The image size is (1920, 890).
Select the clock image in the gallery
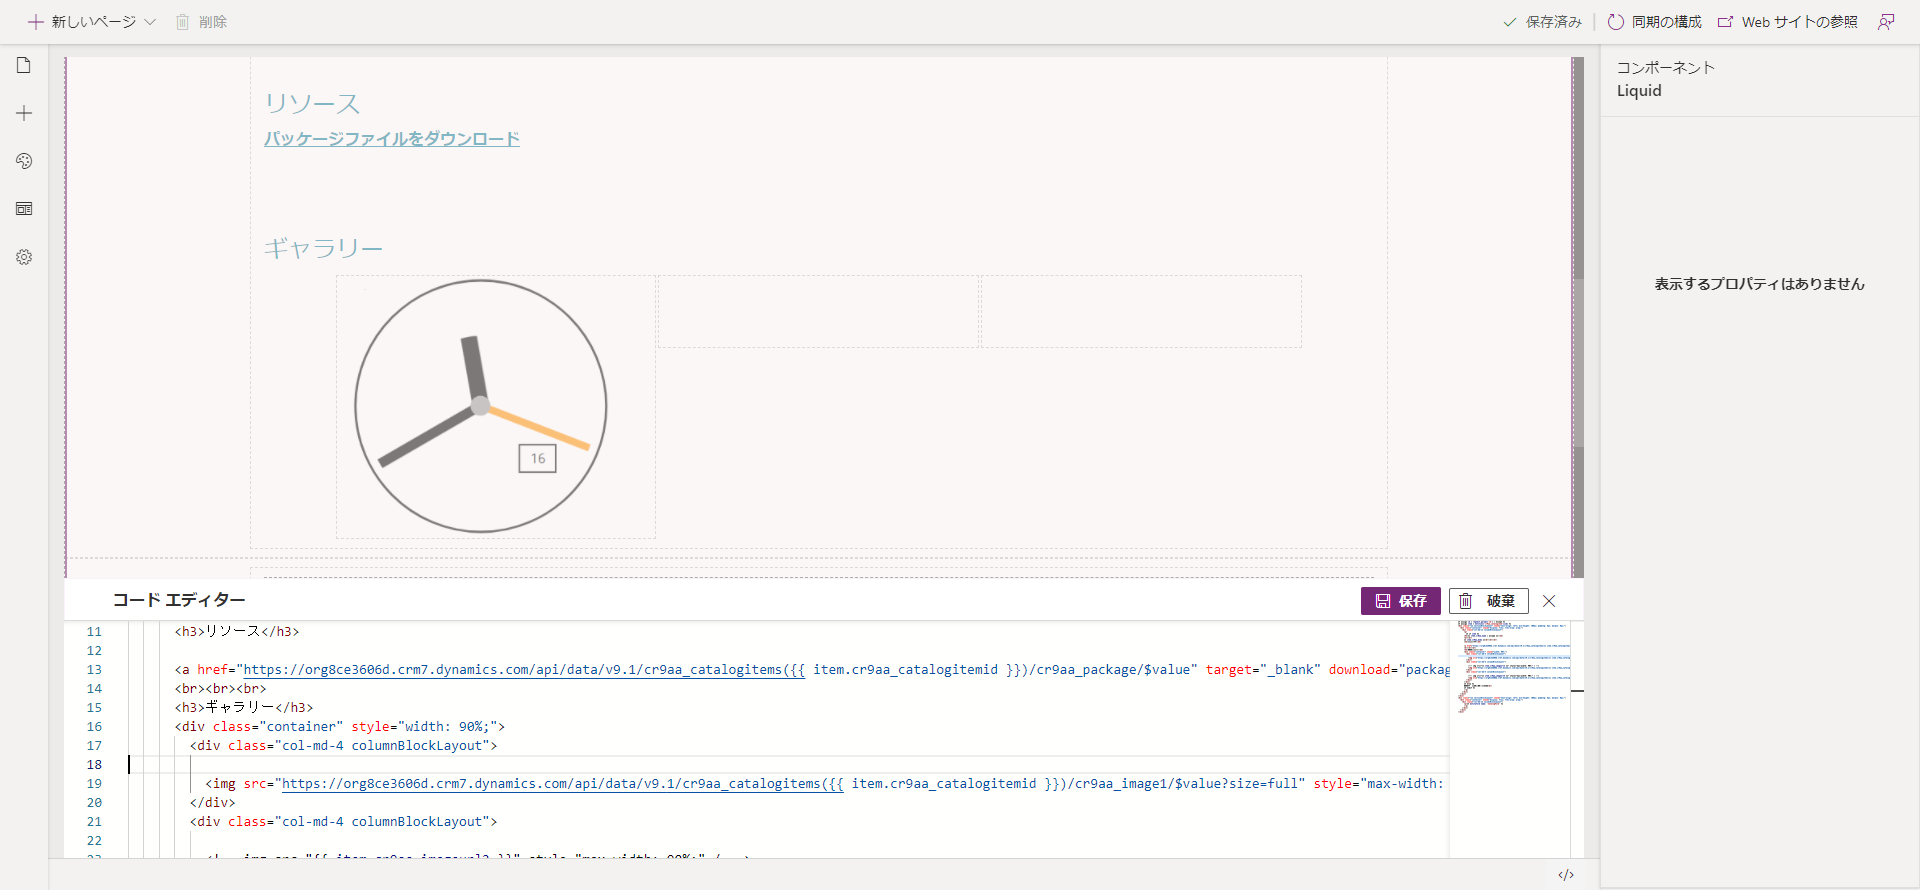481,406
